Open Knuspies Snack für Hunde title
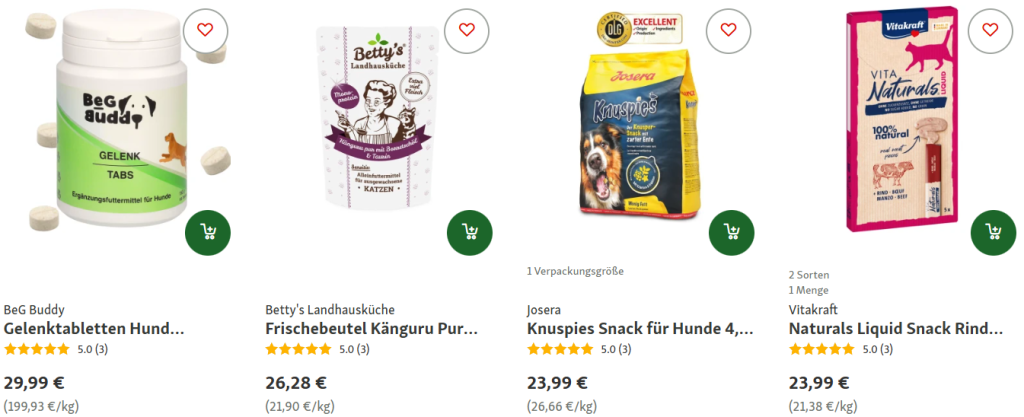Screen dimensions: 1024x417 [640, 329]
